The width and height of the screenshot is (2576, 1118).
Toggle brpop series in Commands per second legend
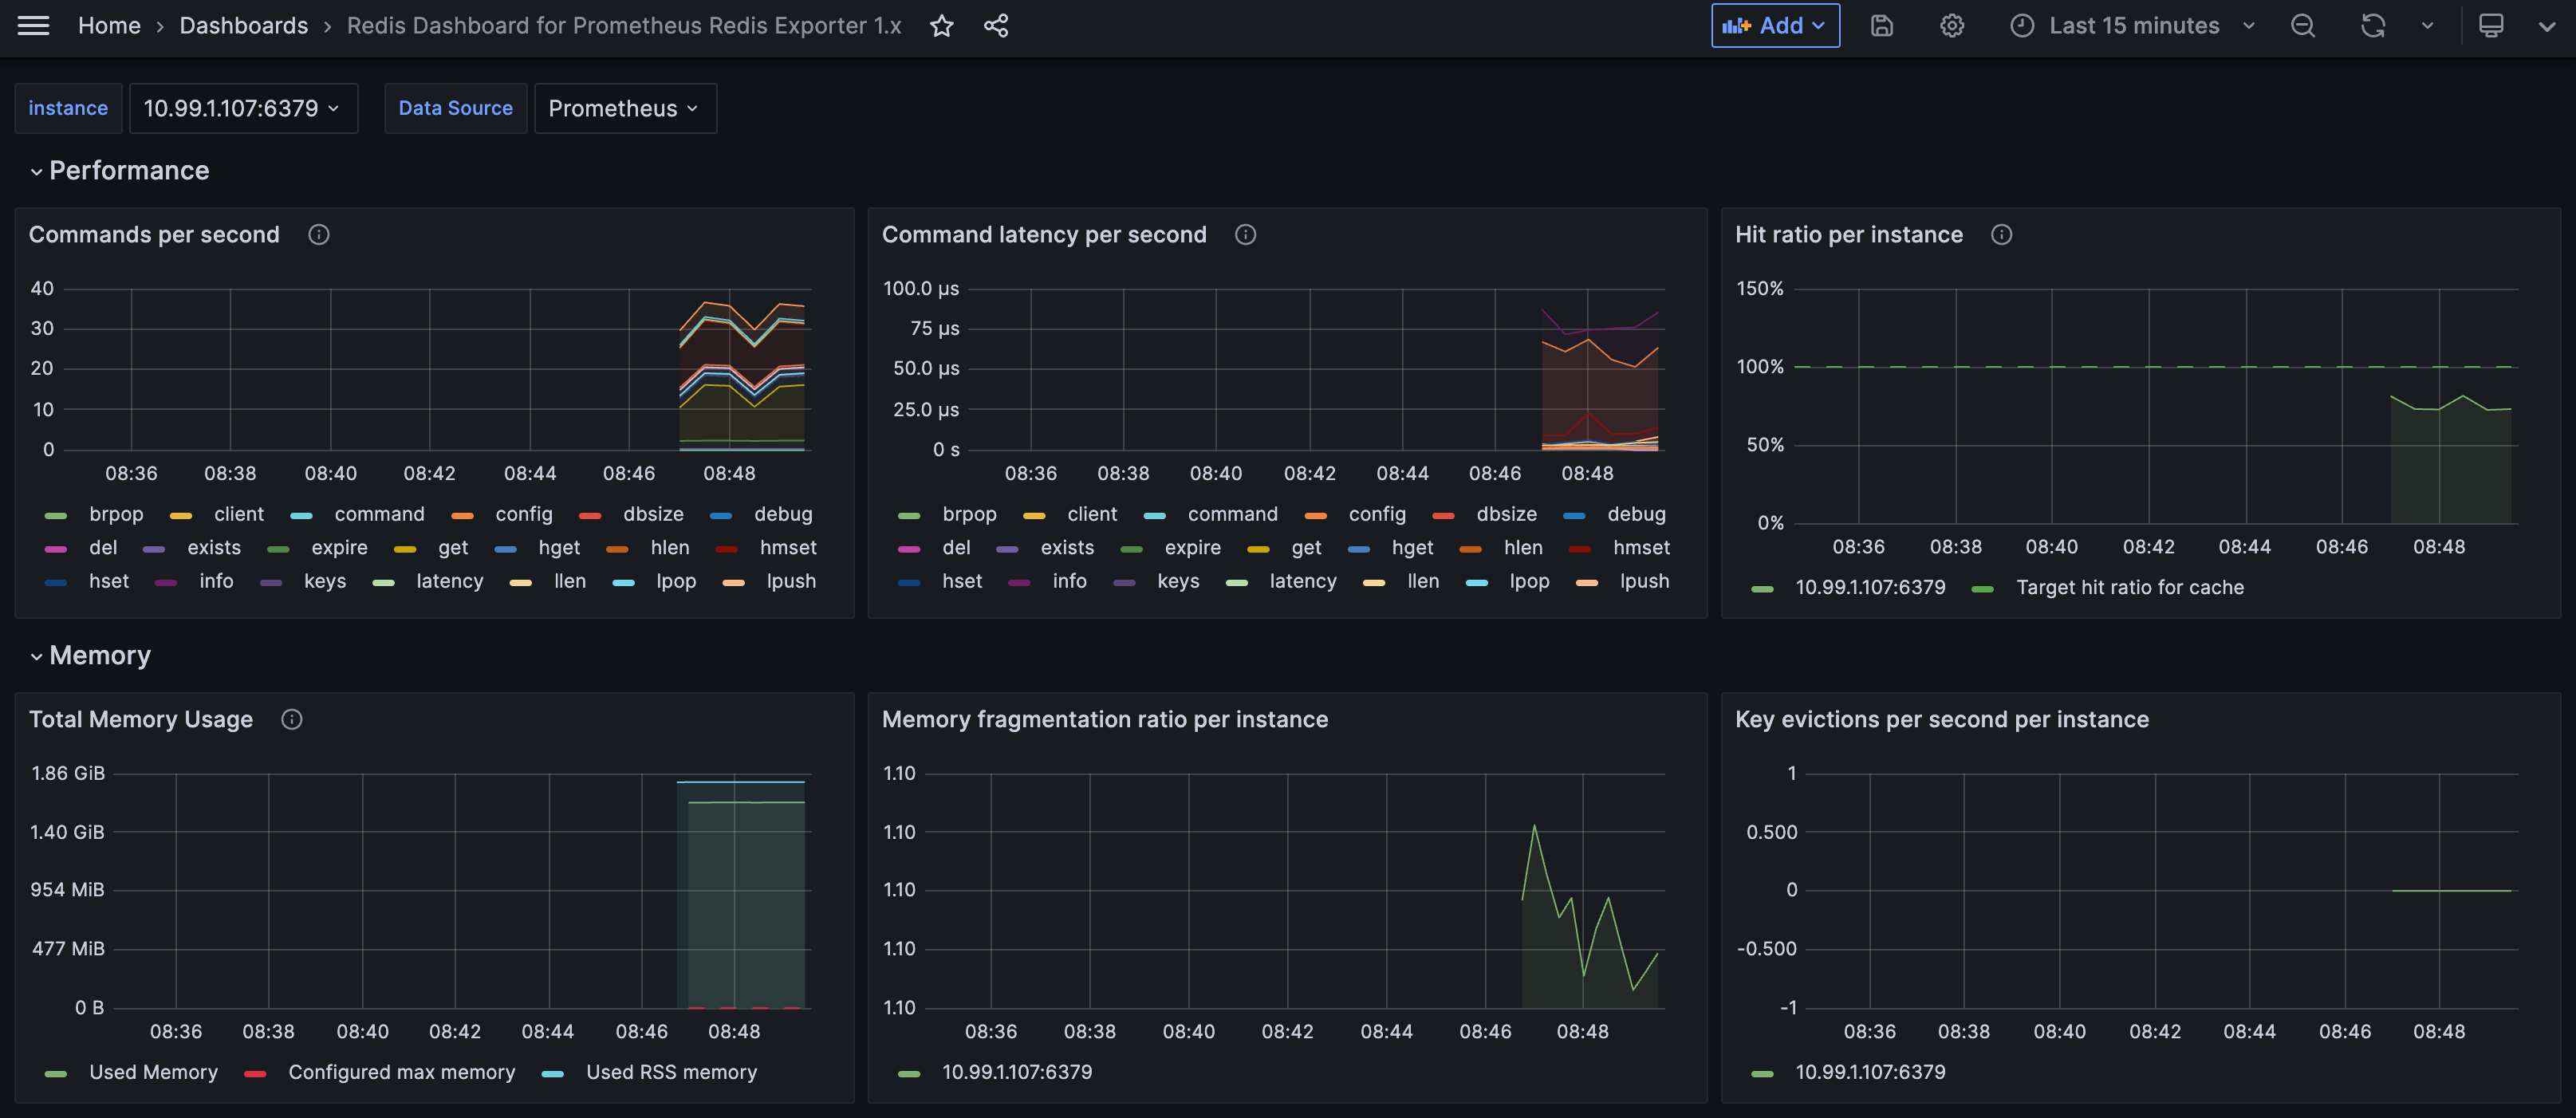coord(116,515)
